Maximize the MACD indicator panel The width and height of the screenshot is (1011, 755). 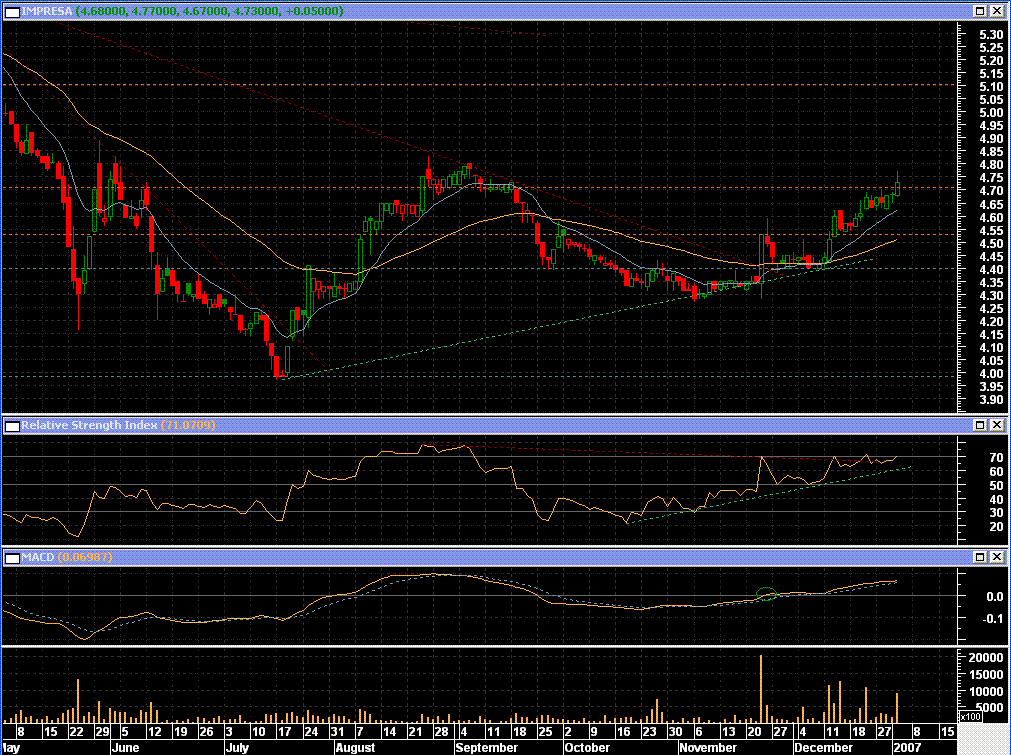click(980, 556)
